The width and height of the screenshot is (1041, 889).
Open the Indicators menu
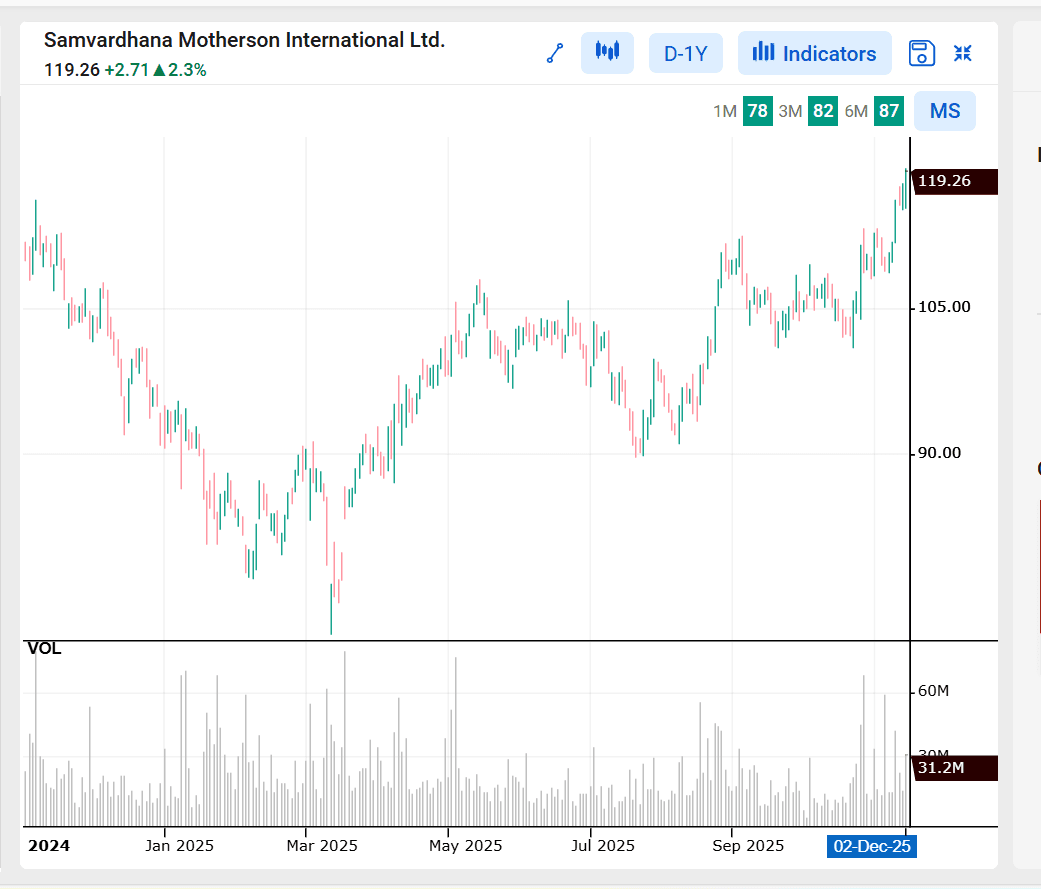point(815,53)
